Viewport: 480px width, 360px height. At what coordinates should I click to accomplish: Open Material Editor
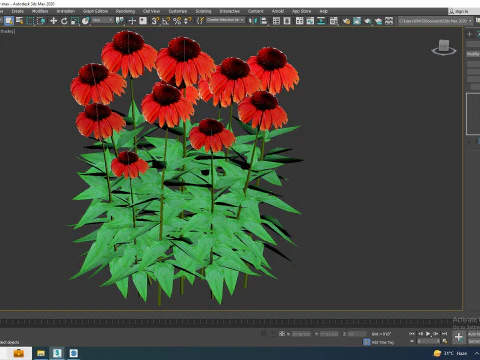(x=334, y=21)
